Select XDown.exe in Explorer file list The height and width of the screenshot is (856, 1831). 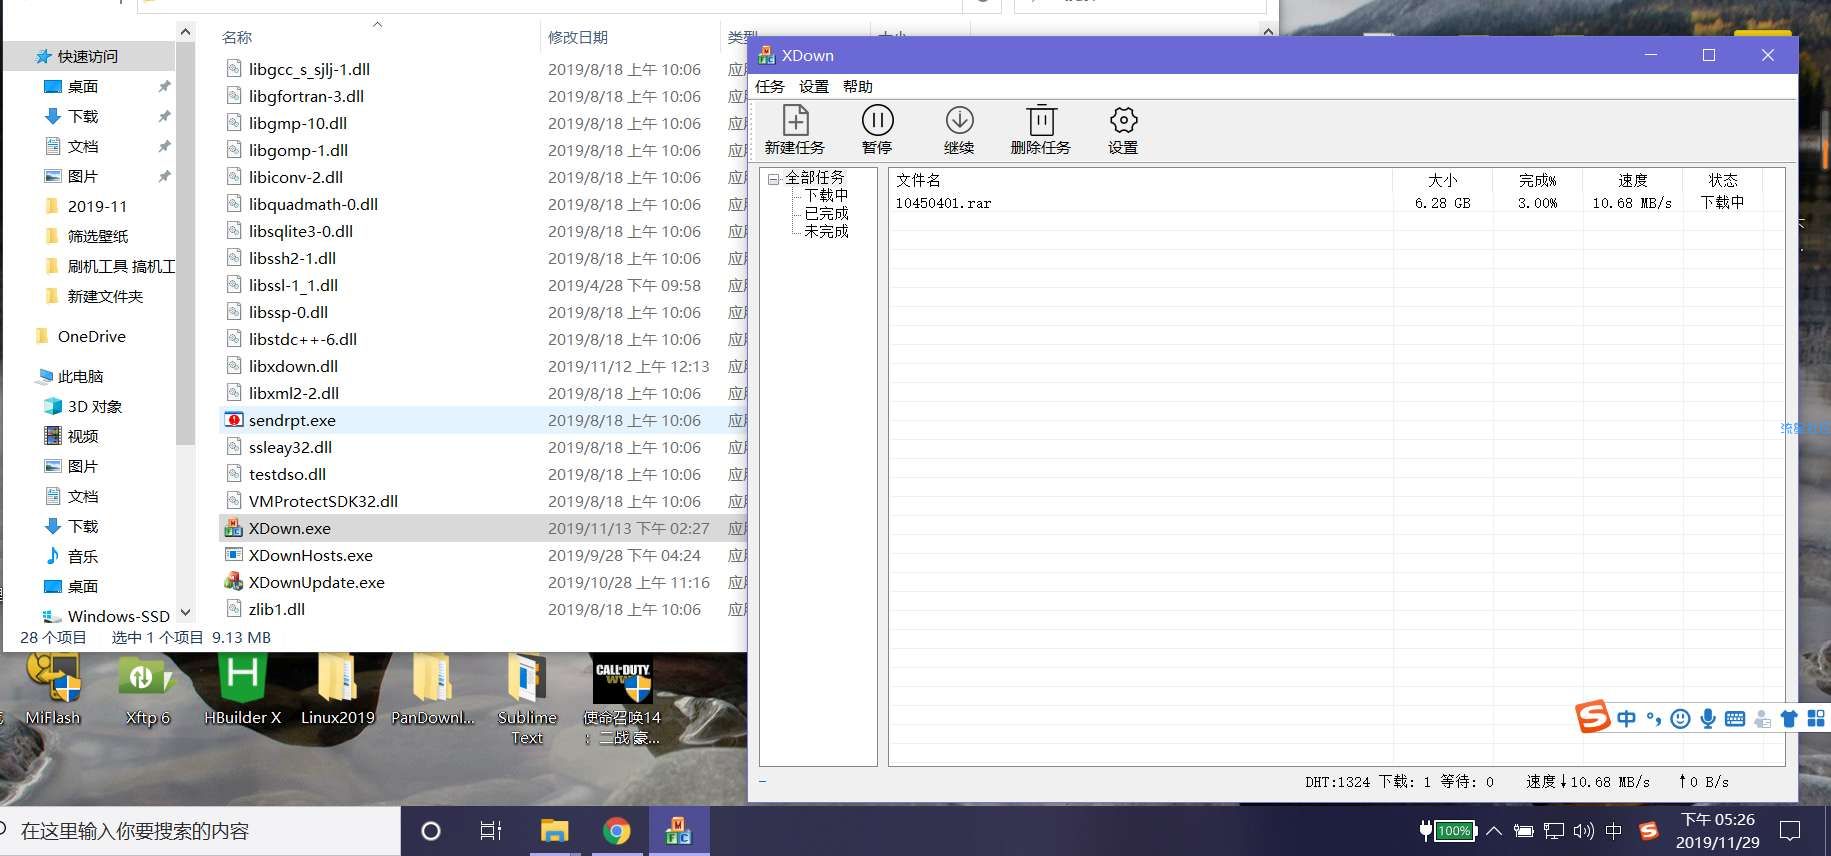[290, 528]
